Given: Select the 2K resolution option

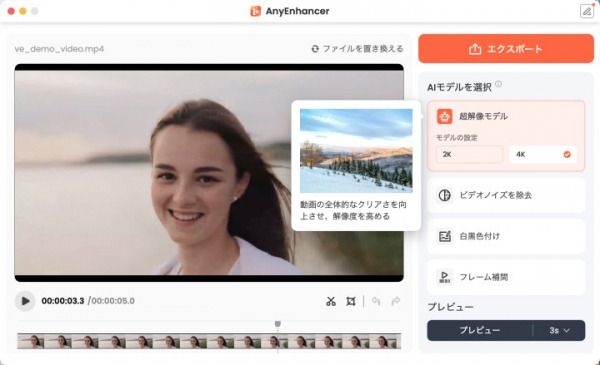Looking at the screenshot, I should [x=470, y=154].
